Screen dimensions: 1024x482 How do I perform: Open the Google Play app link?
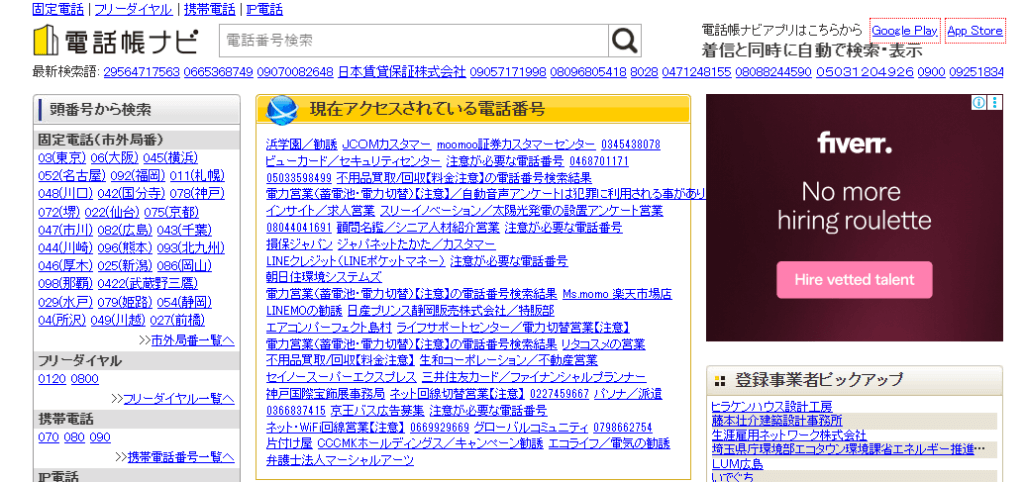[904, 31]
